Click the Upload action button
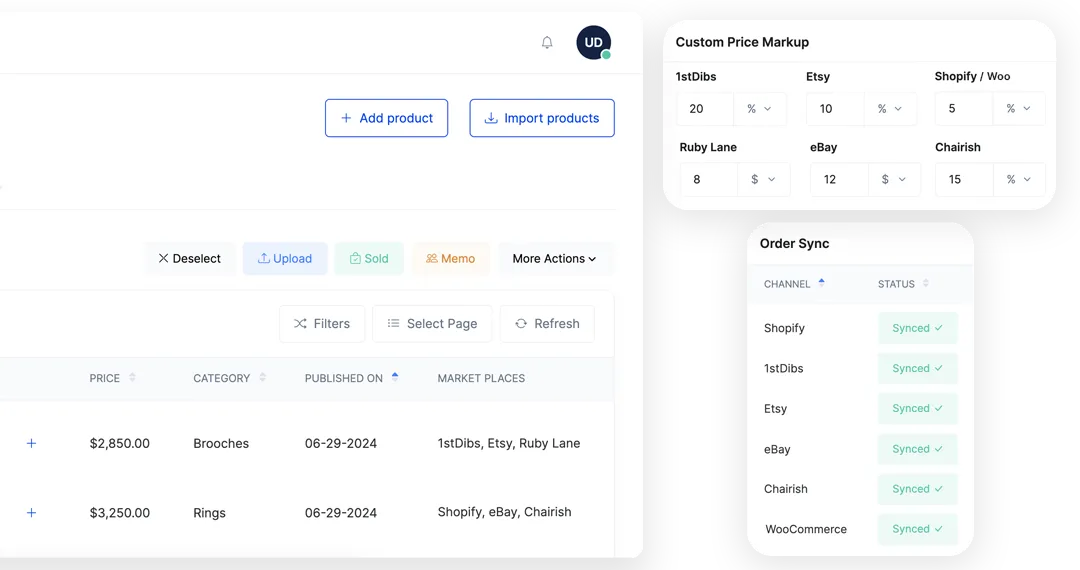 pyautogui.click(x=285, y=258)
